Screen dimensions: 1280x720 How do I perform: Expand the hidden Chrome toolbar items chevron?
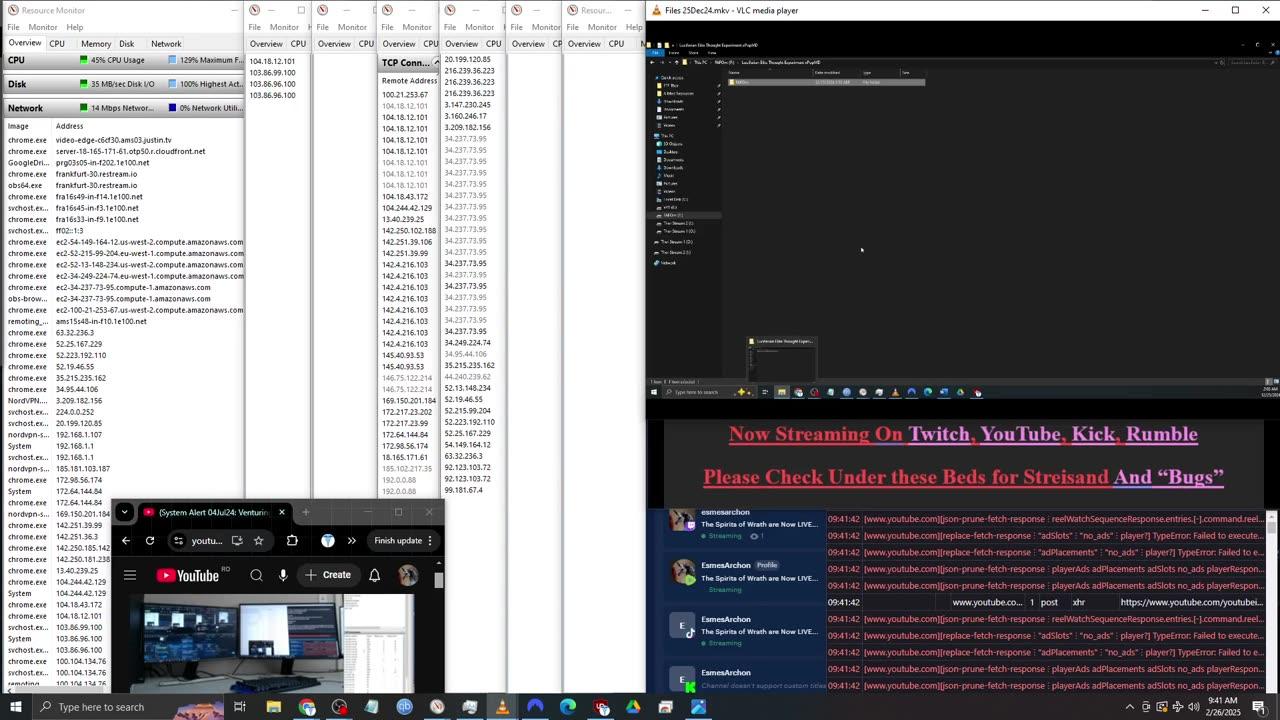(x=352, y=541)
